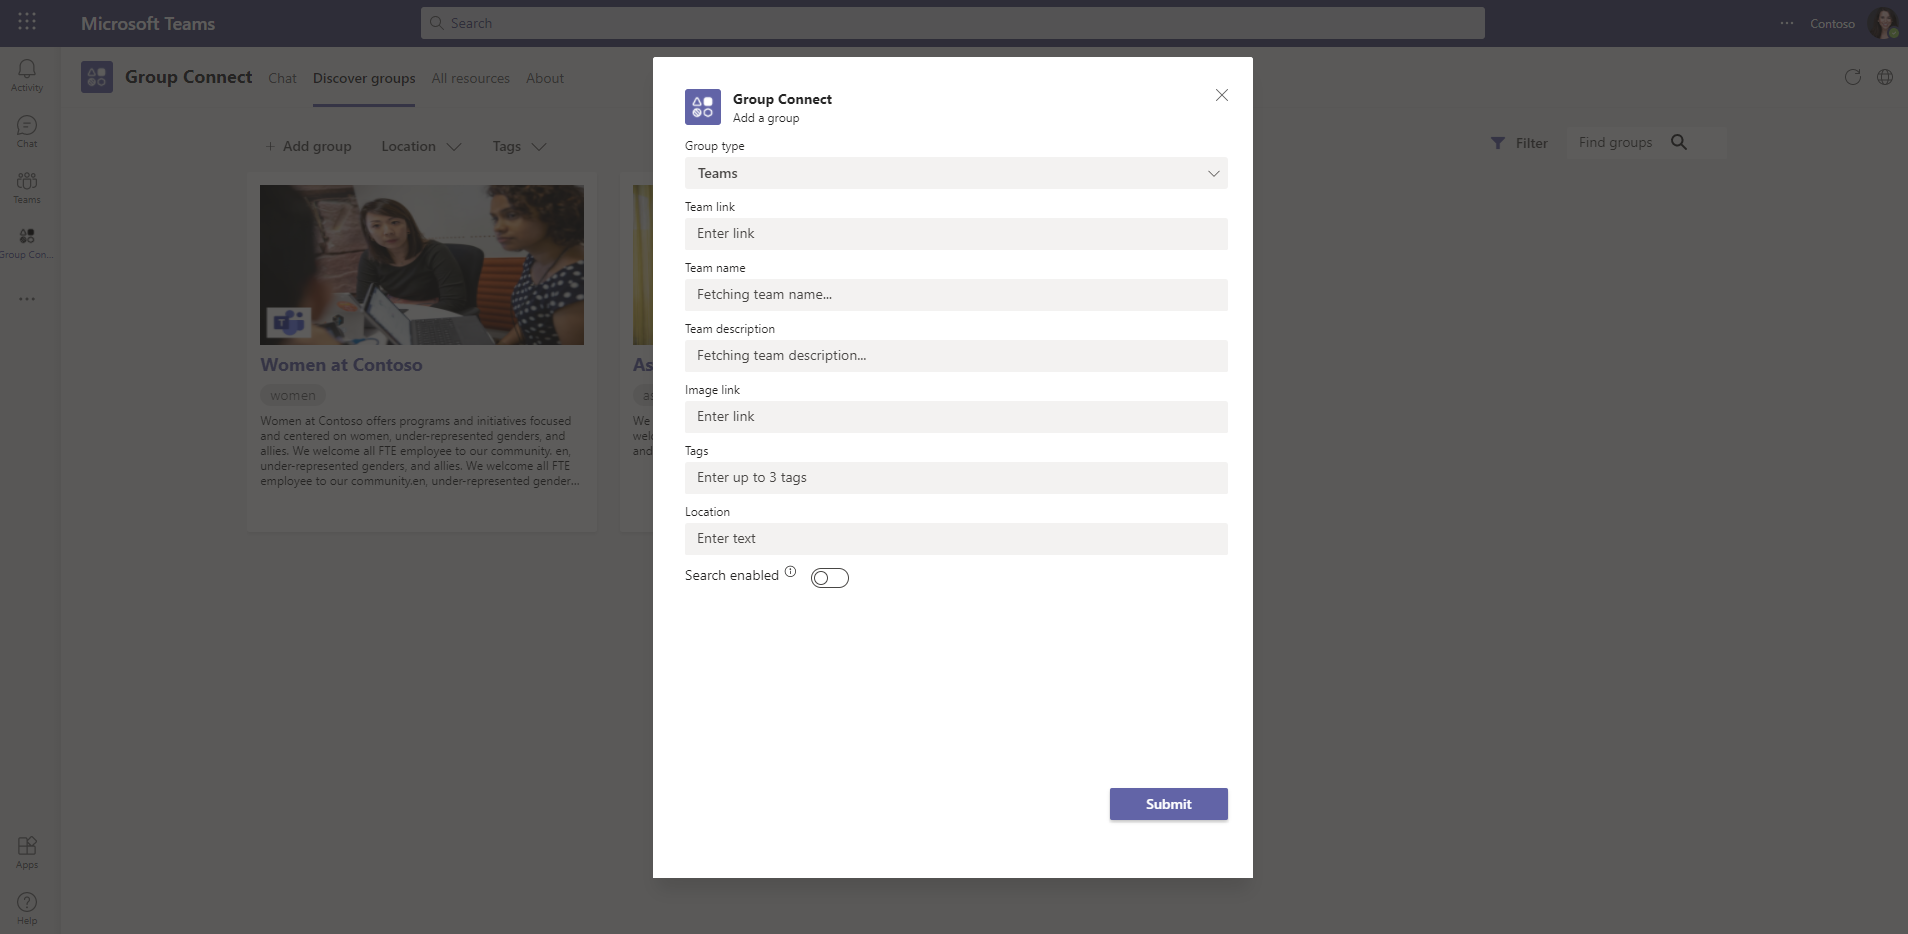
Task: Open Help in the left rail
Action: pyautogui.click(x=27, y=908)
